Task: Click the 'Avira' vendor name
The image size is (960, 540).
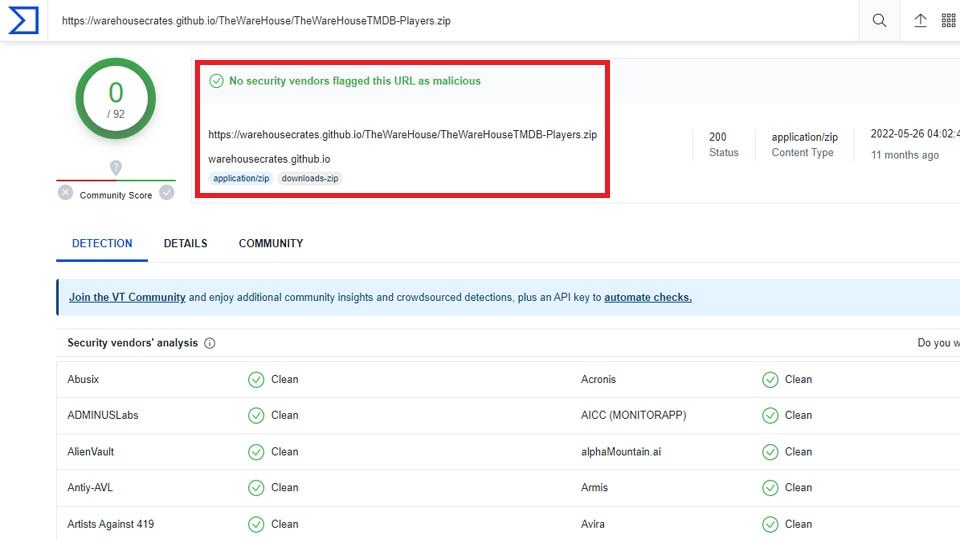Action: pos(593,524)
